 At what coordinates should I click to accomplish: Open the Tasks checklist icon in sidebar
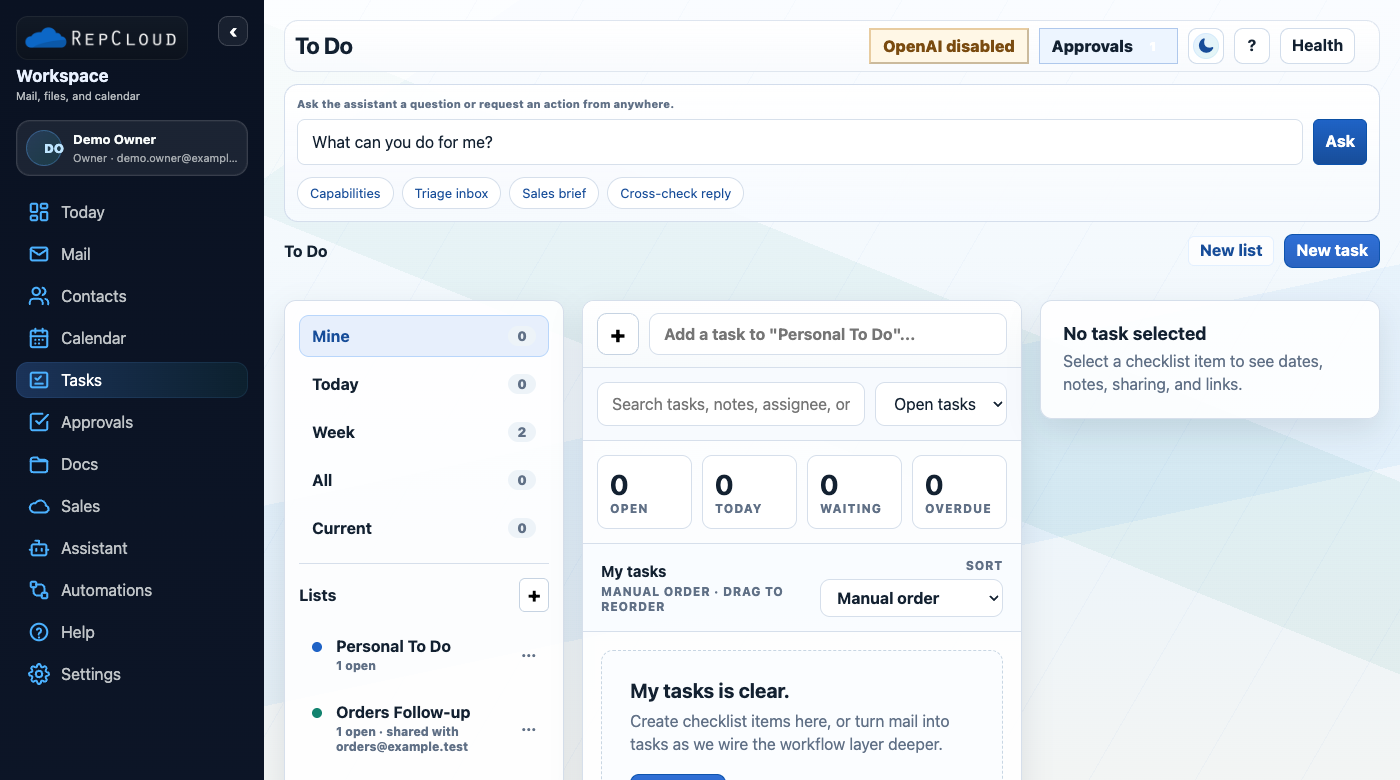[39, 380]
